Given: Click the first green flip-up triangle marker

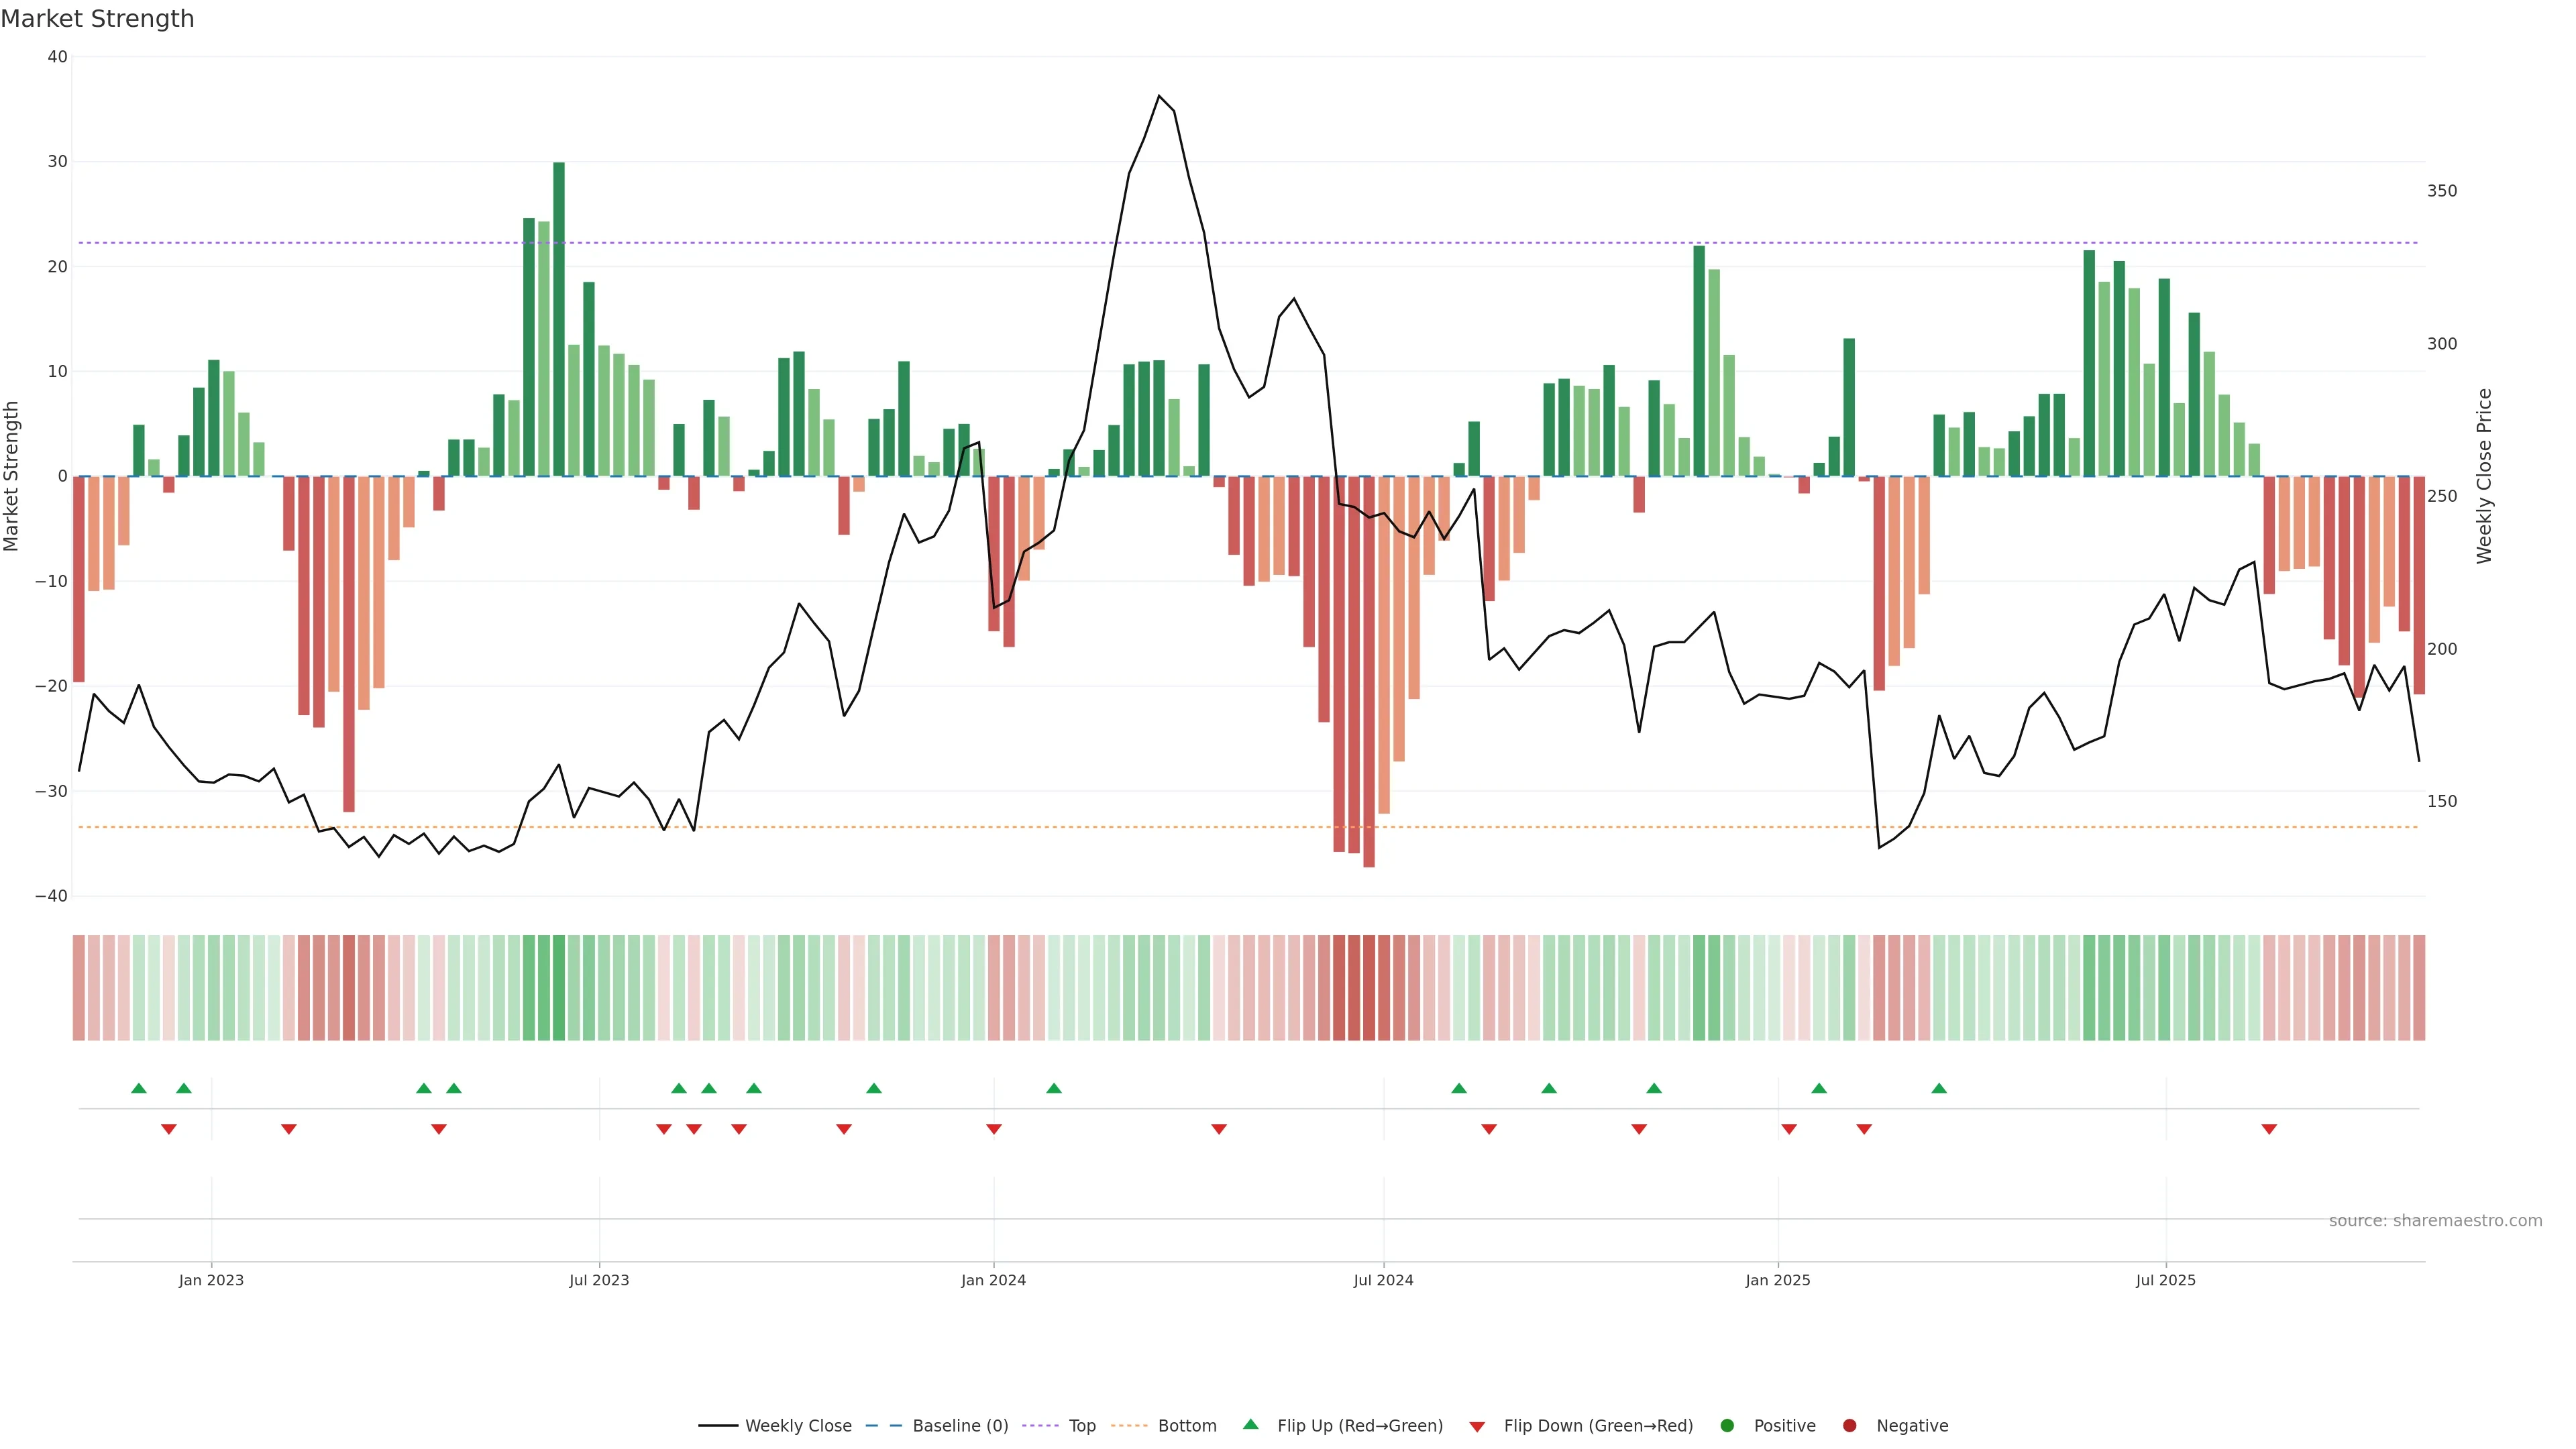Looking at the screenshot, I should [139, 1088].
